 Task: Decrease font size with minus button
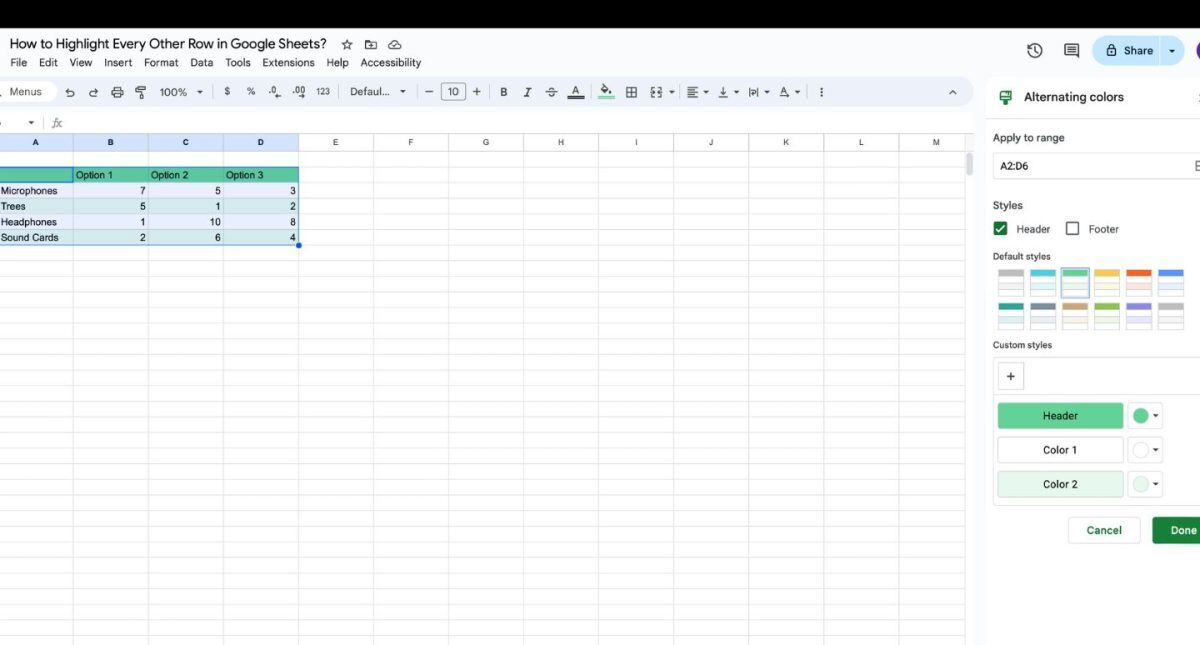pos(429,92)
